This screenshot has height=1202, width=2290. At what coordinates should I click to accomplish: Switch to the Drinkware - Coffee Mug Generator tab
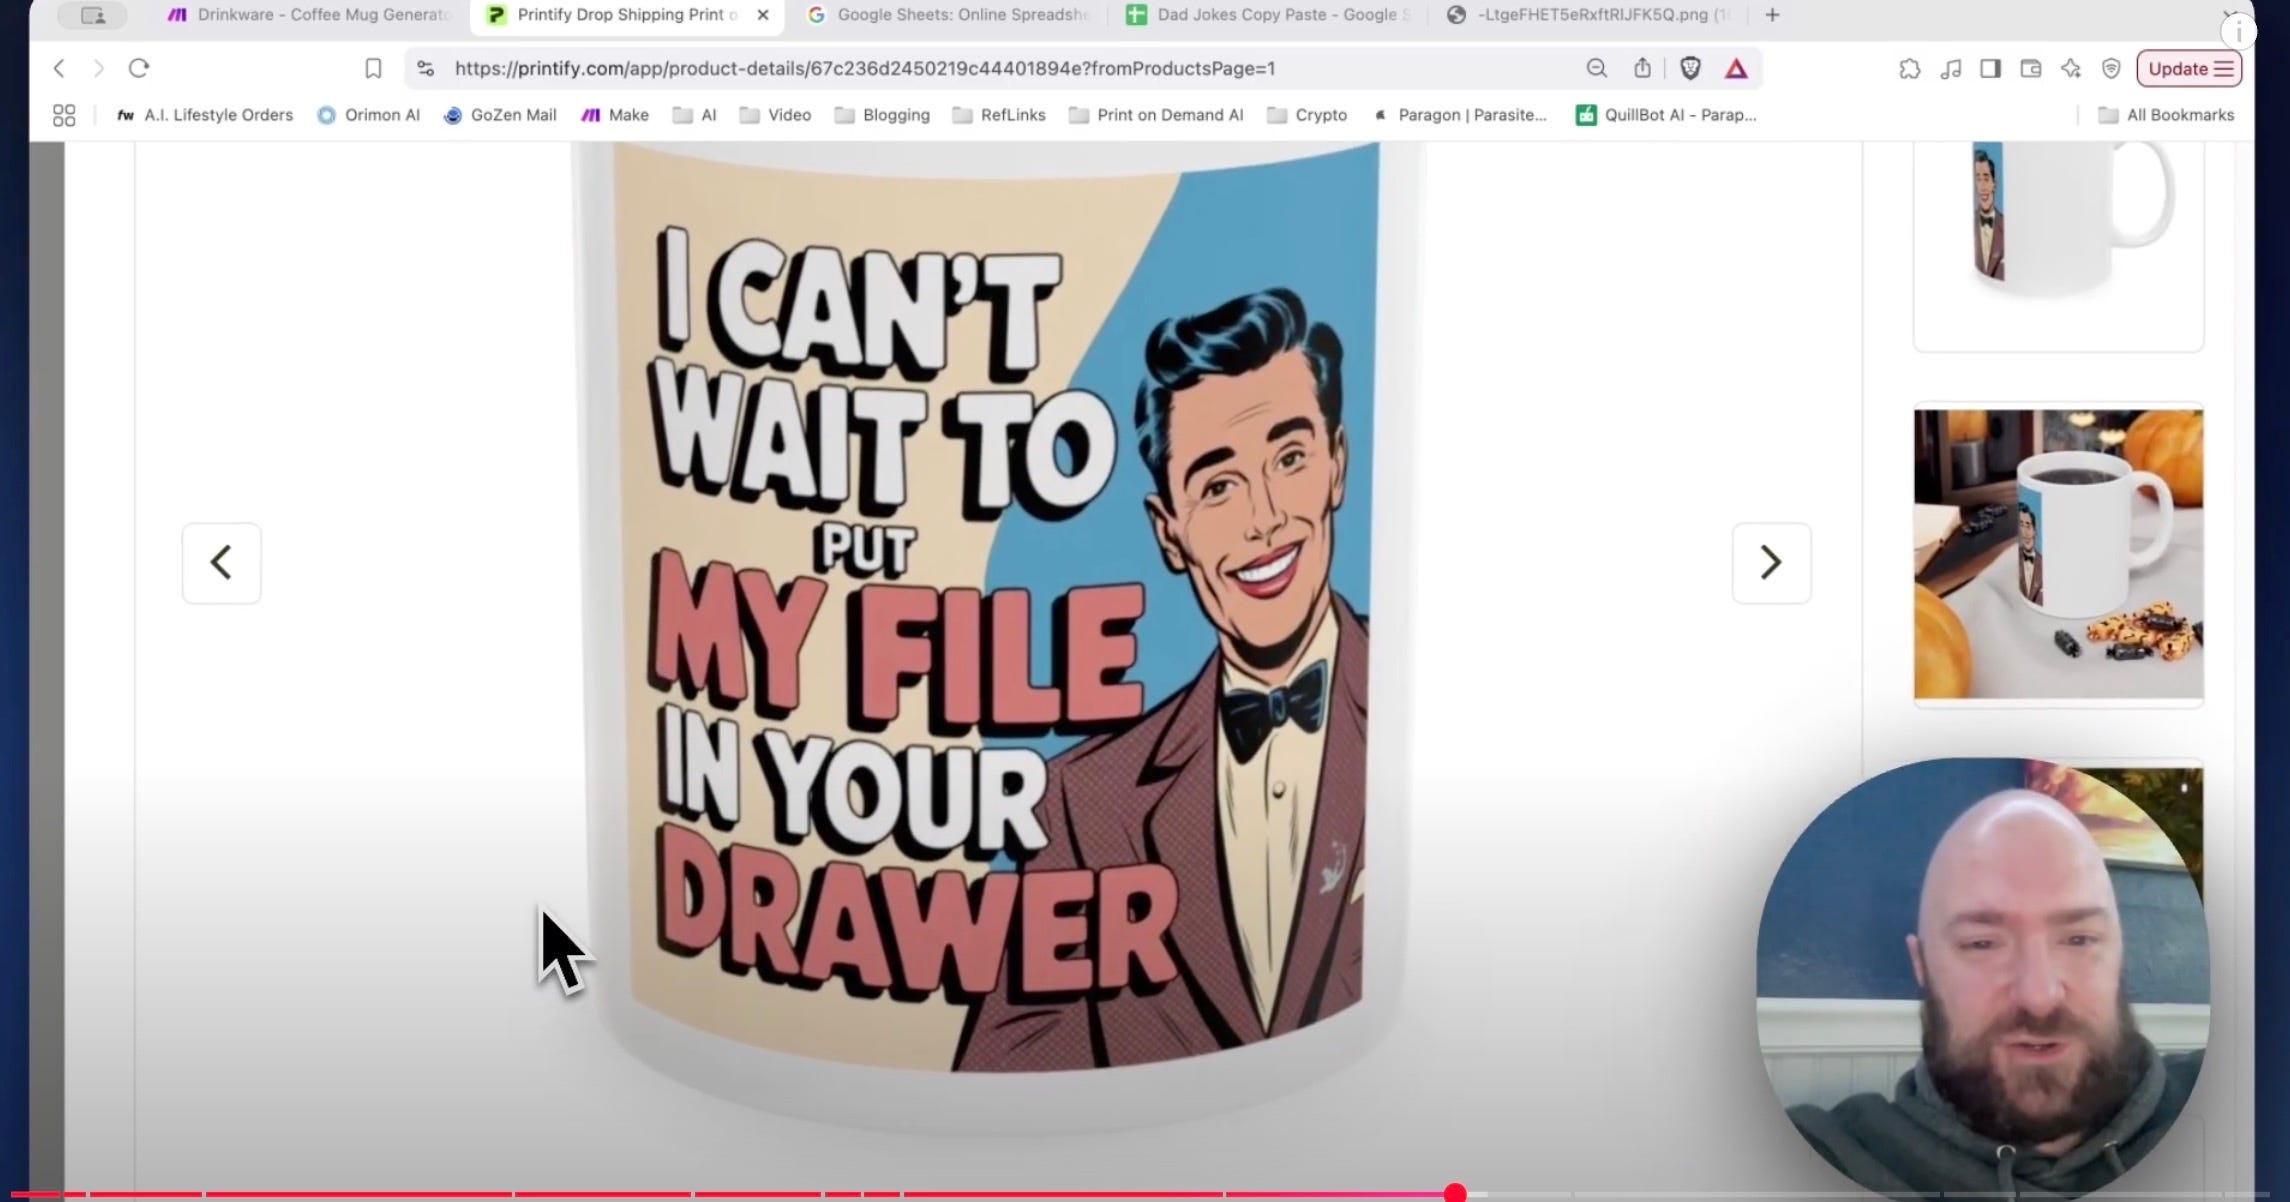click(310, 15)
